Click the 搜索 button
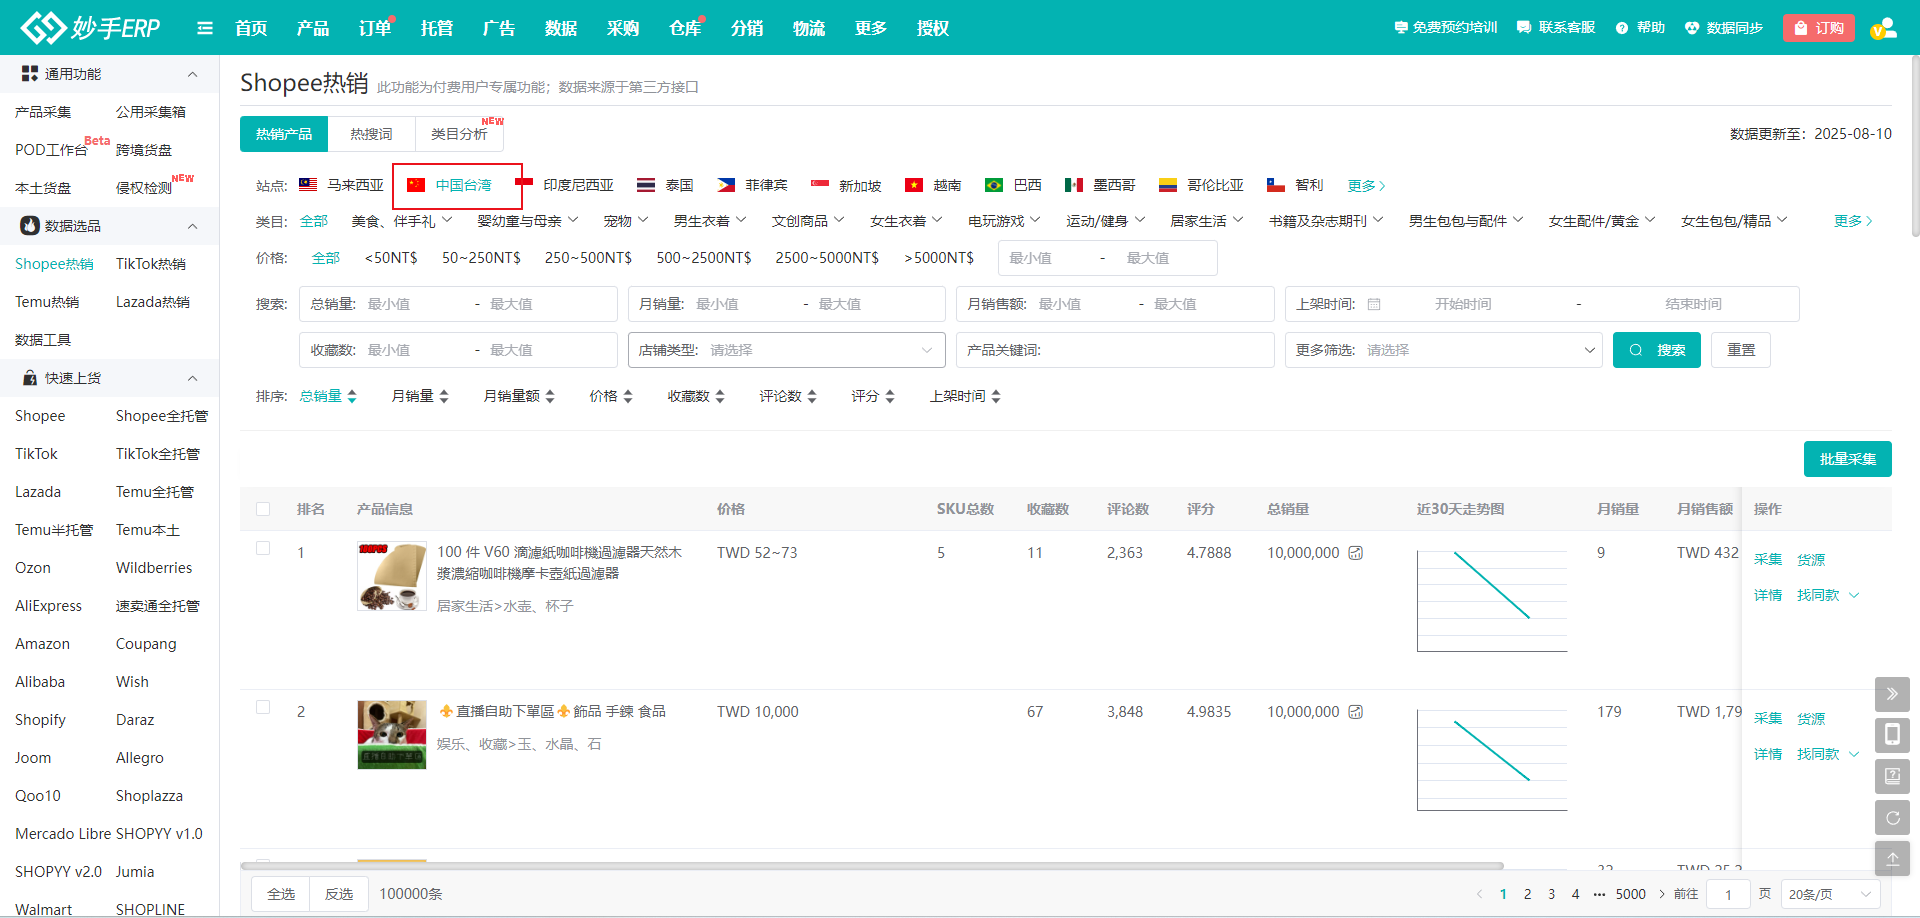The height and width of the screenshot is (918, 1920). point(1657,350)
